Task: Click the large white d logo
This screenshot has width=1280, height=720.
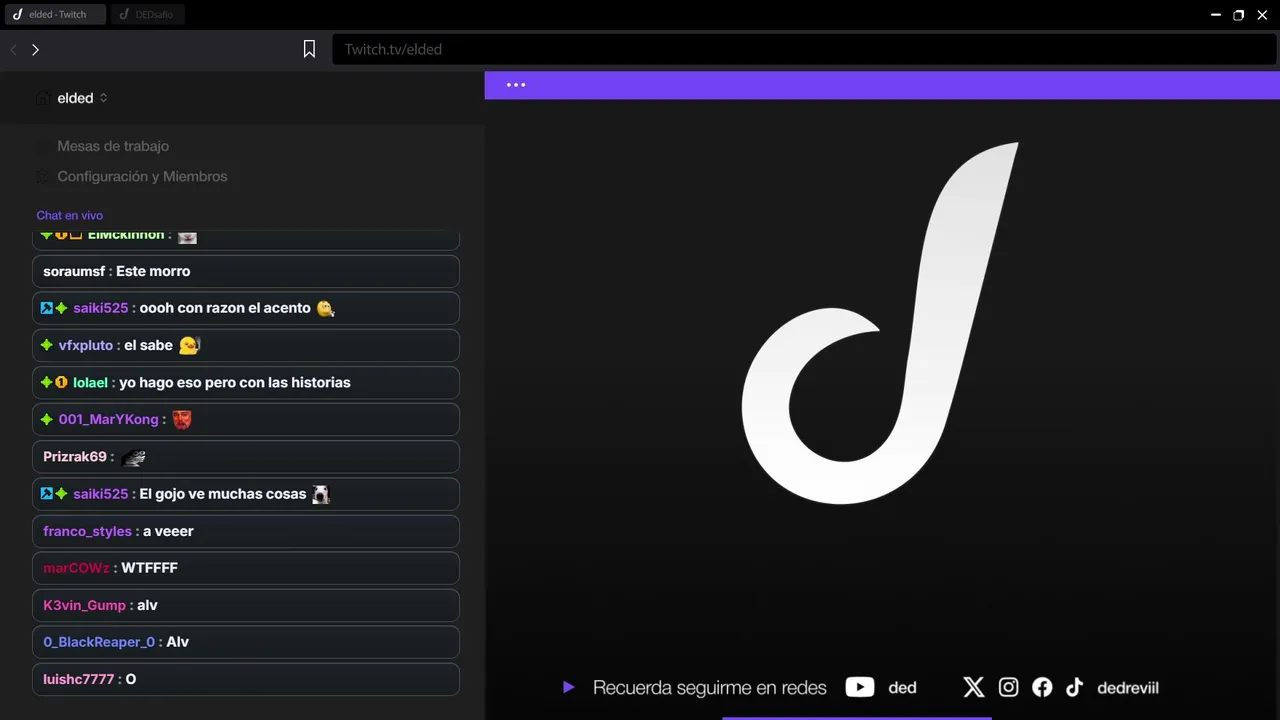Action: [880, 324]
